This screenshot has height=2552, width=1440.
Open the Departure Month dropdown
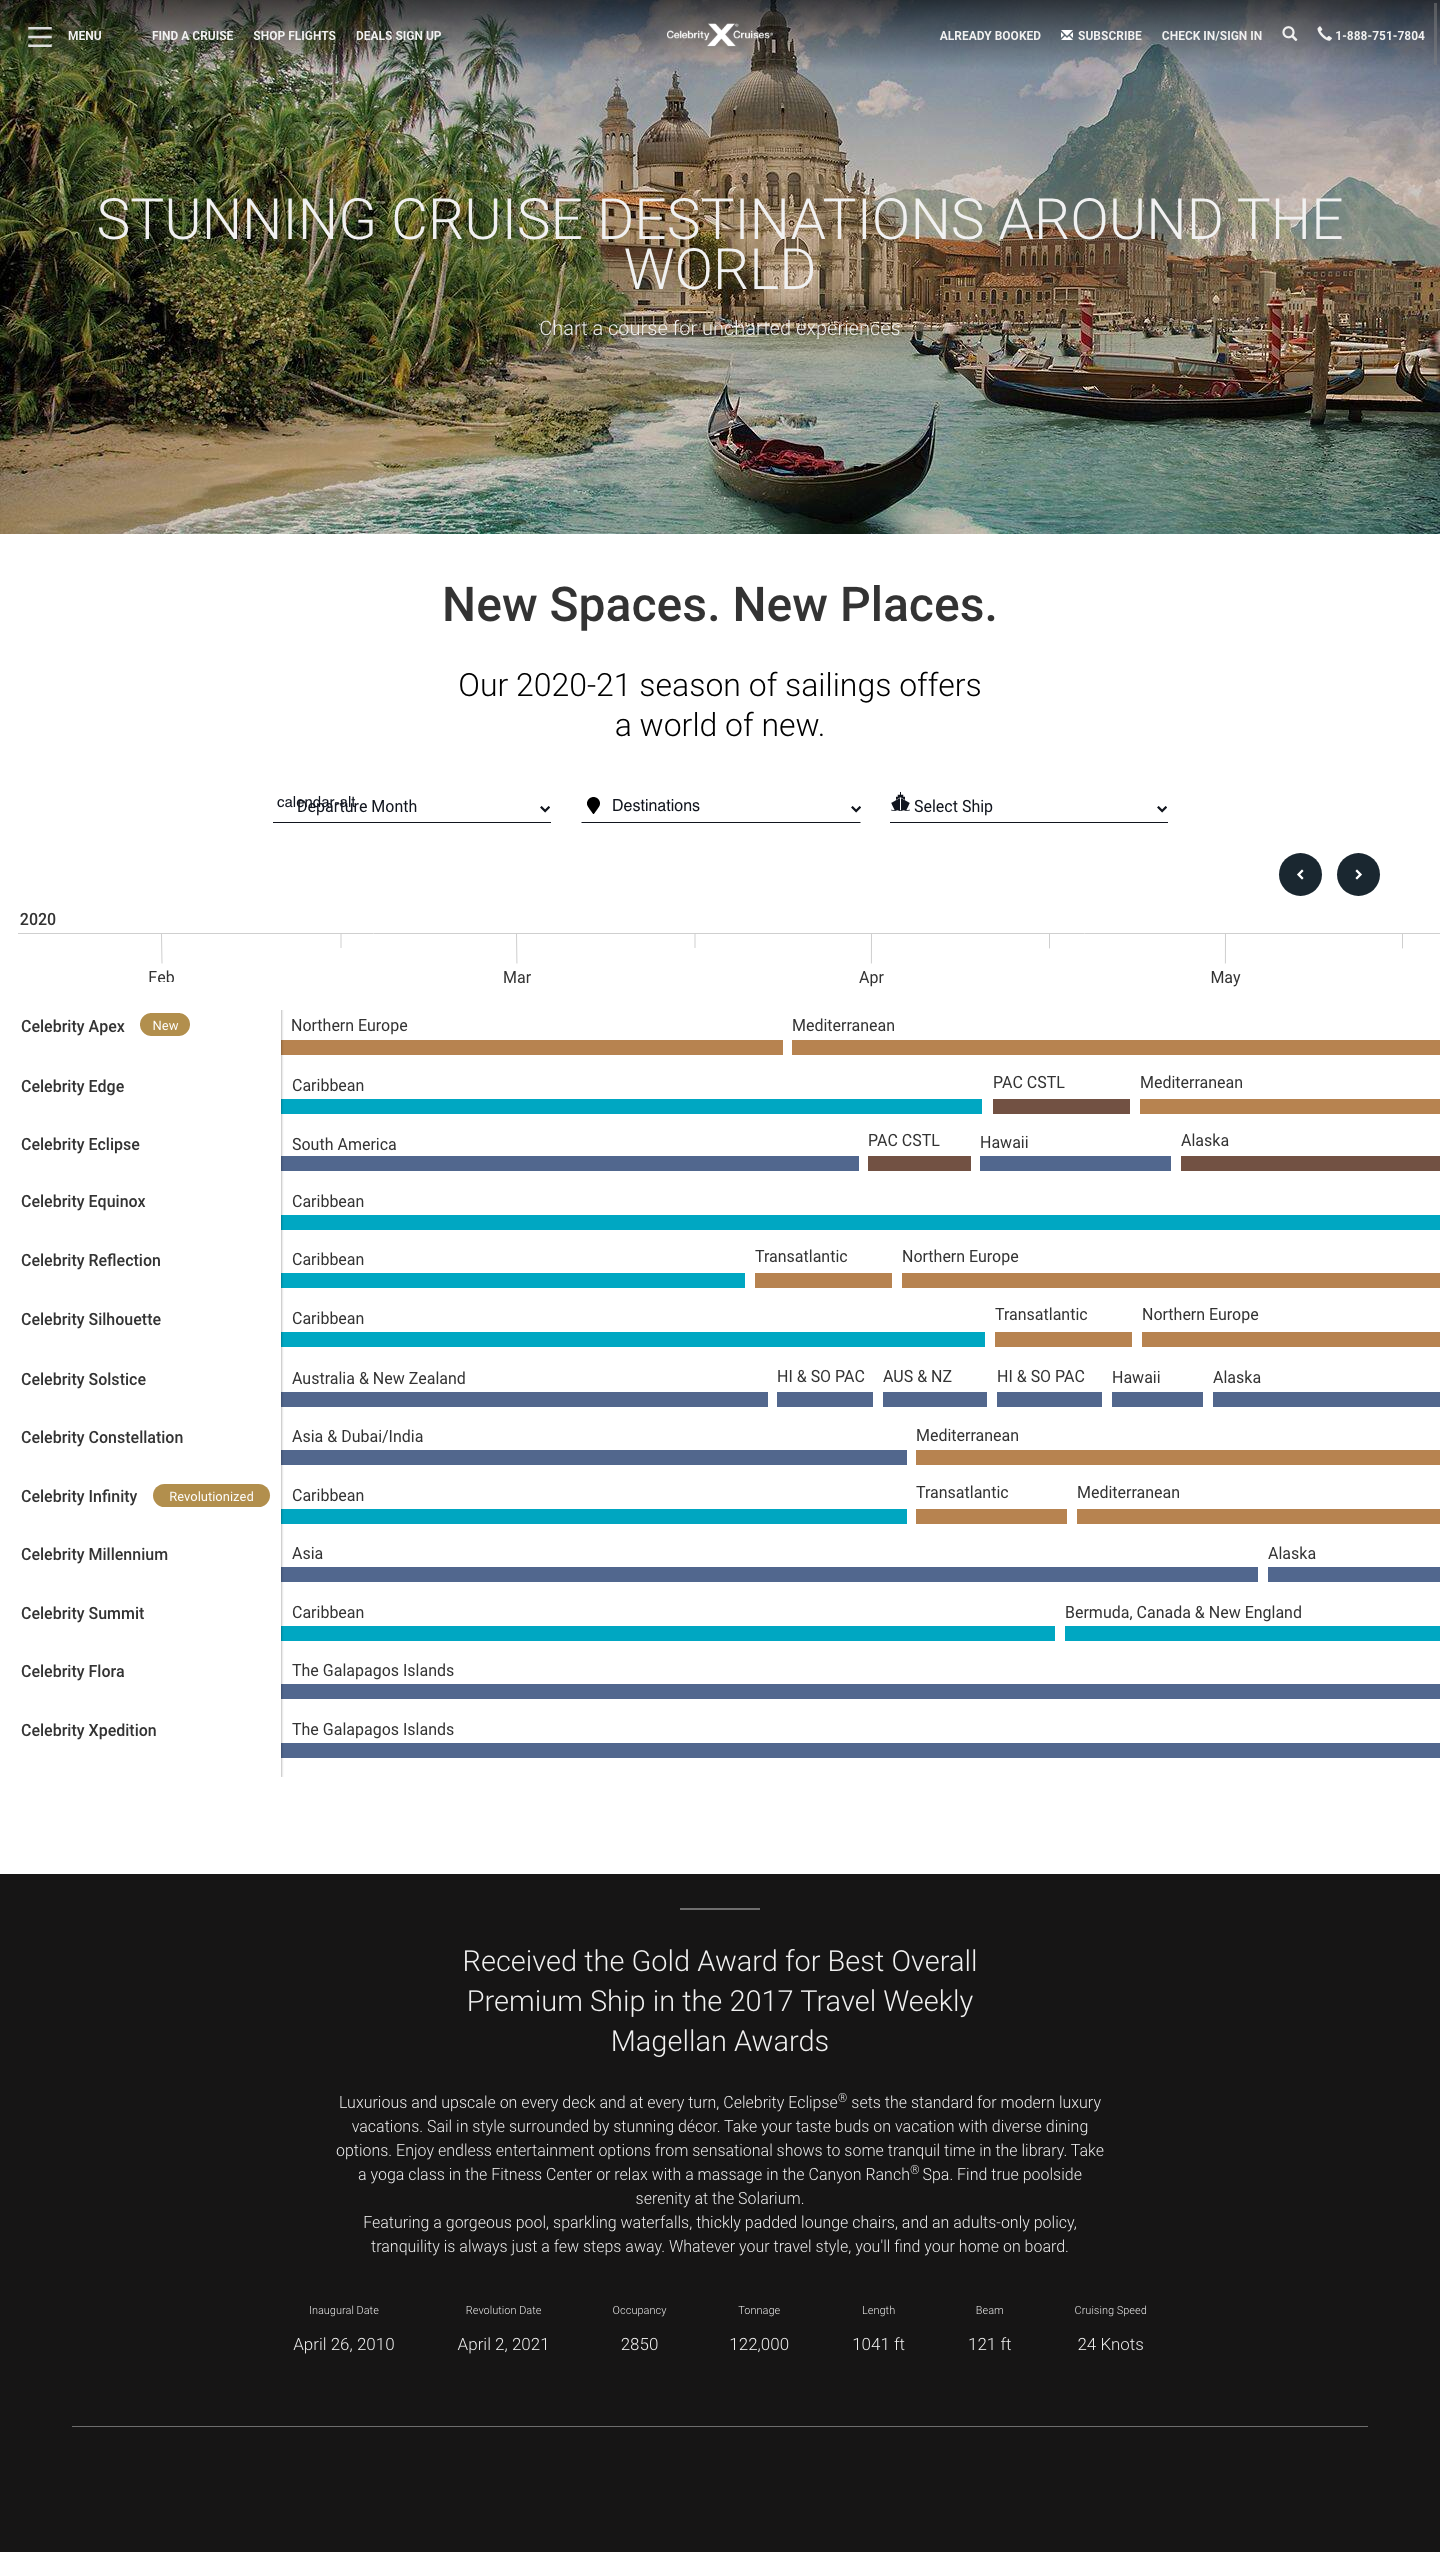coord(412,806)
